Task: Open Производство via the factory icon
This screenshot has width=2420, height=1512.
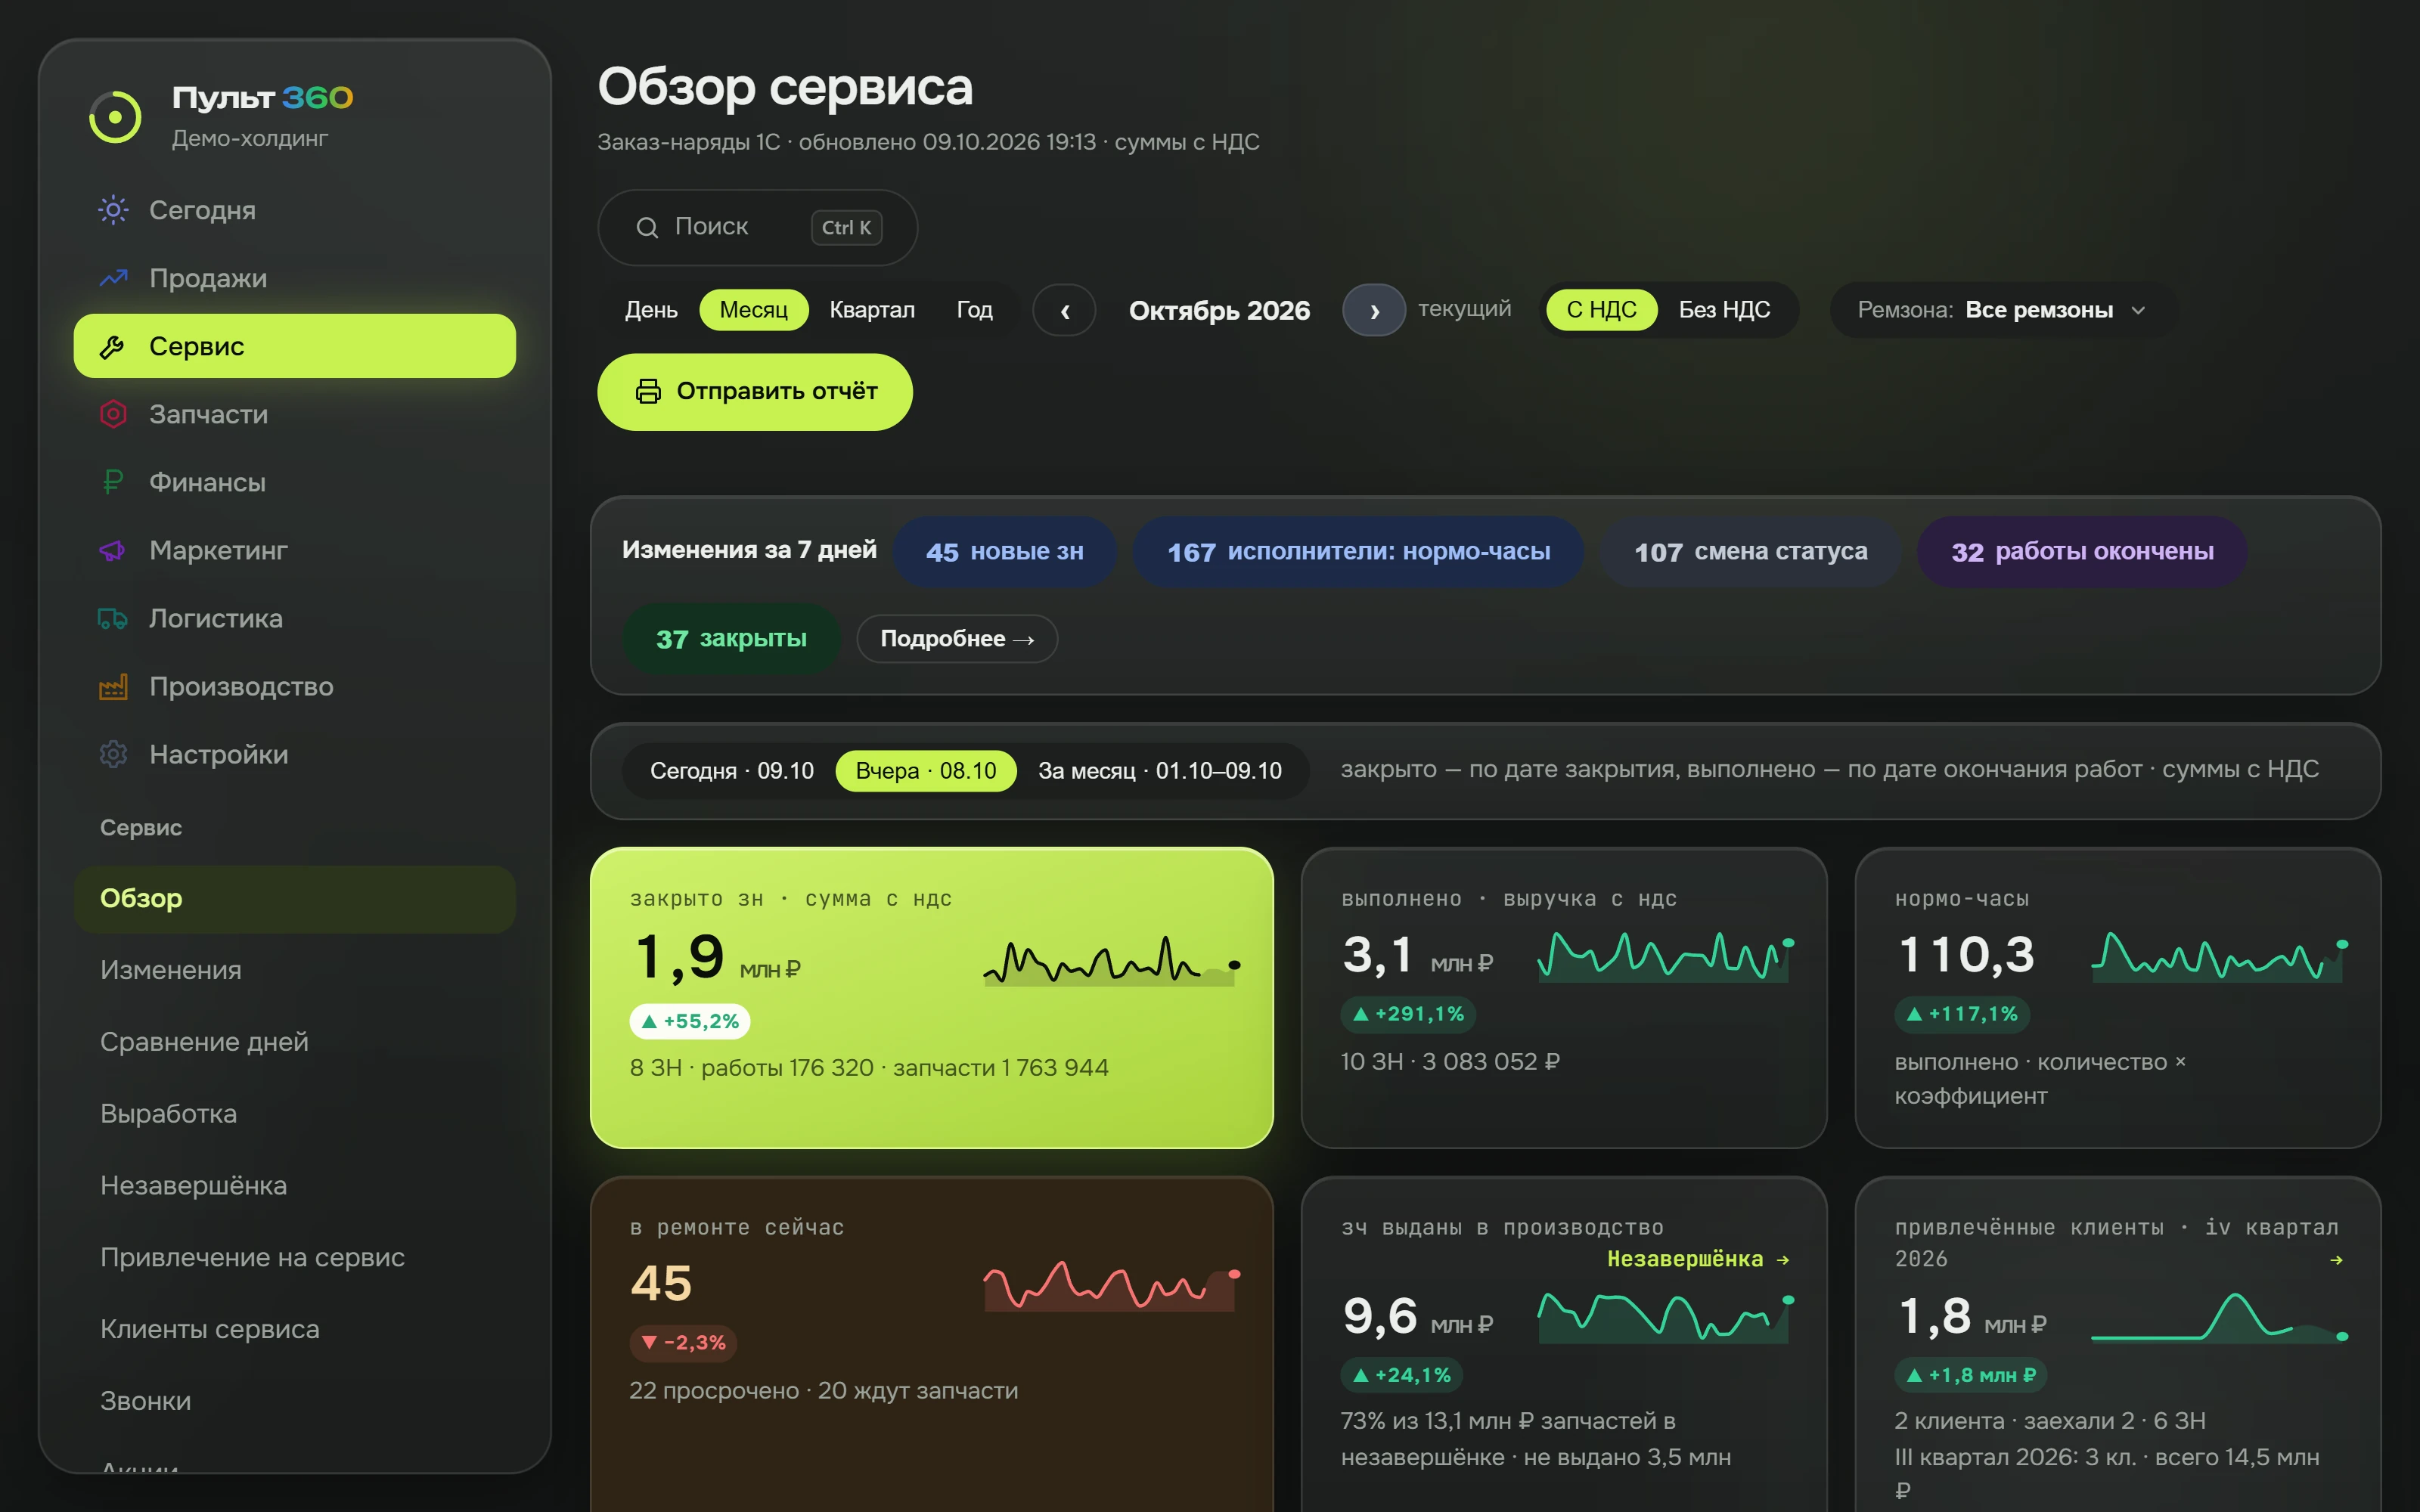Action: (x=113, y=686)
